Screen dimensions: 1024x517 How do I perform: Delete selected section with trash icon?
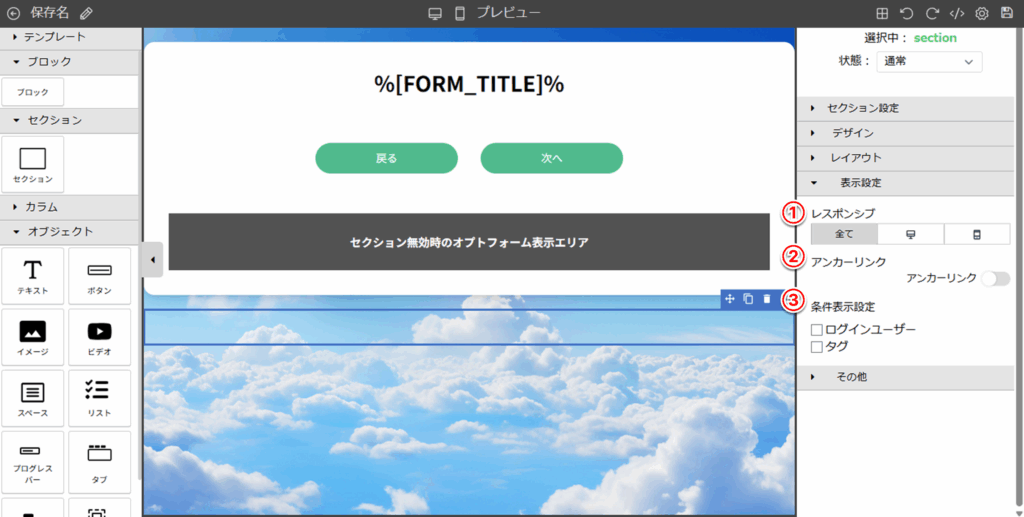[x=766, y=299]
